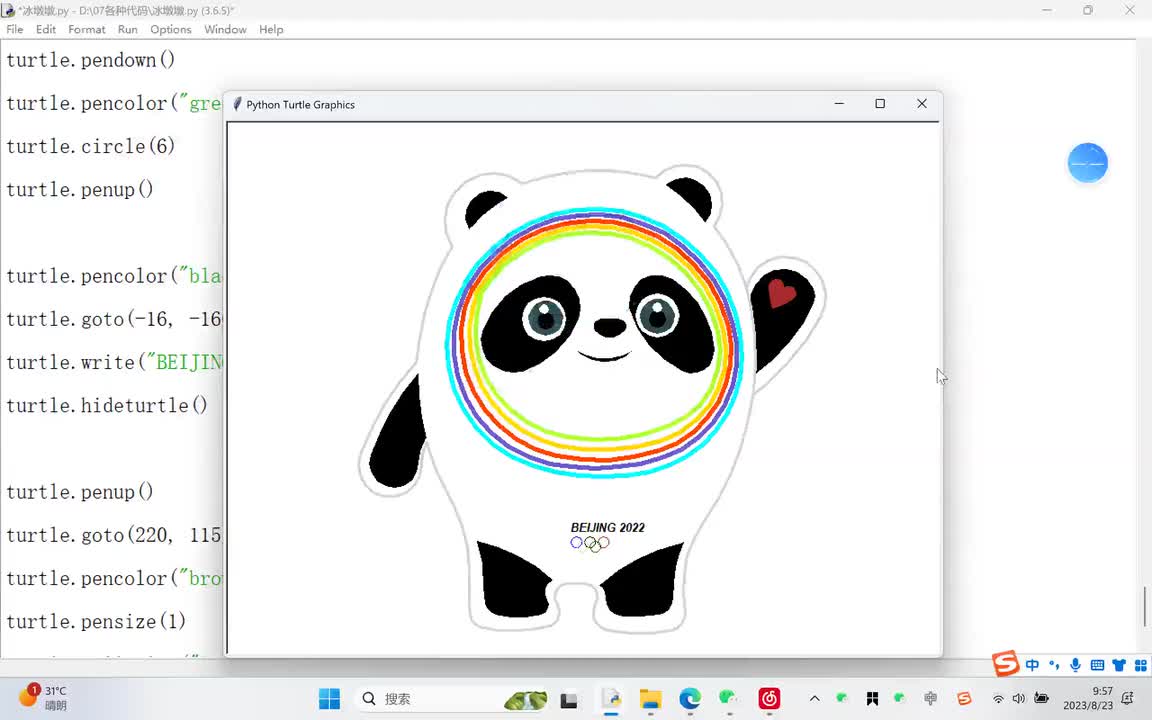Open Task View from the taskbar

569,699
